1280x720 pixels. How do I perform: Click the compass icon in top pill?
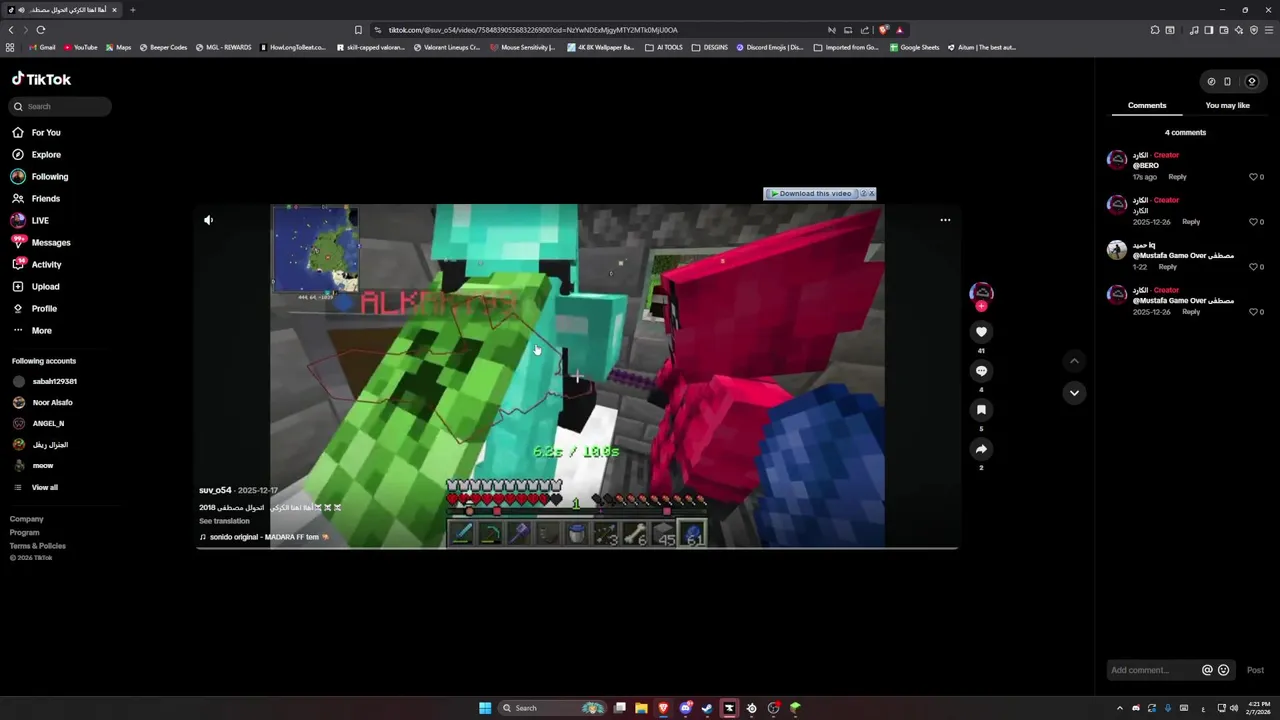[1211, 82]
